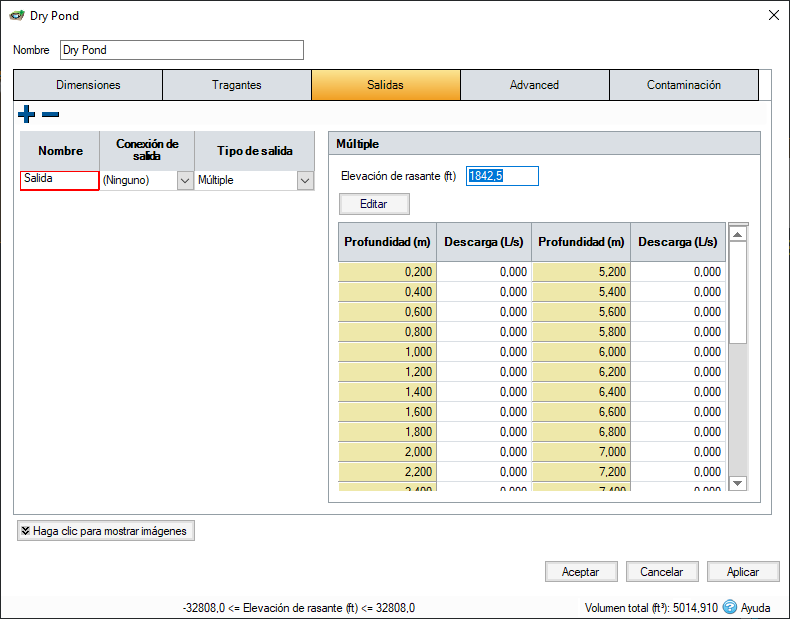Select the Profundidad cell 1,200
Screen dimensions: 790x619
pos(387,372)
